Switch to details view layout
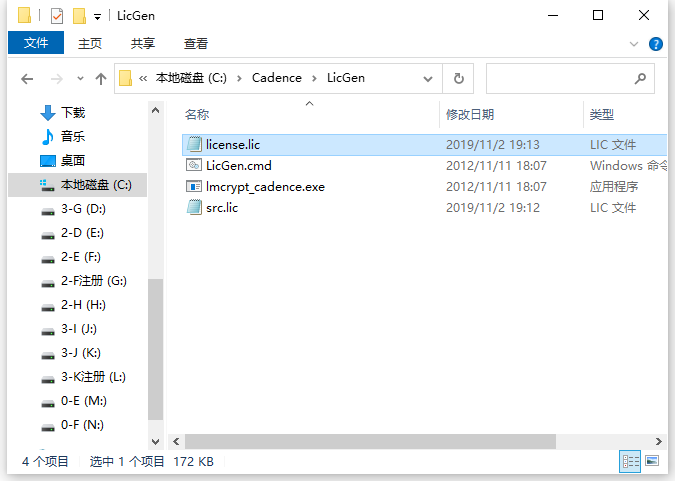675x481 pixels. tap(631, 462)
